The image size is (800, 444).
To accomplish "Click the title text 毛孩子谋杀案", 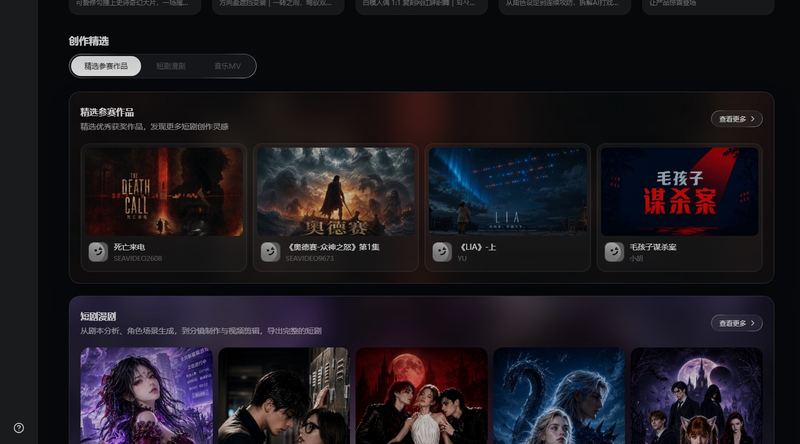I will click(653, 247).
